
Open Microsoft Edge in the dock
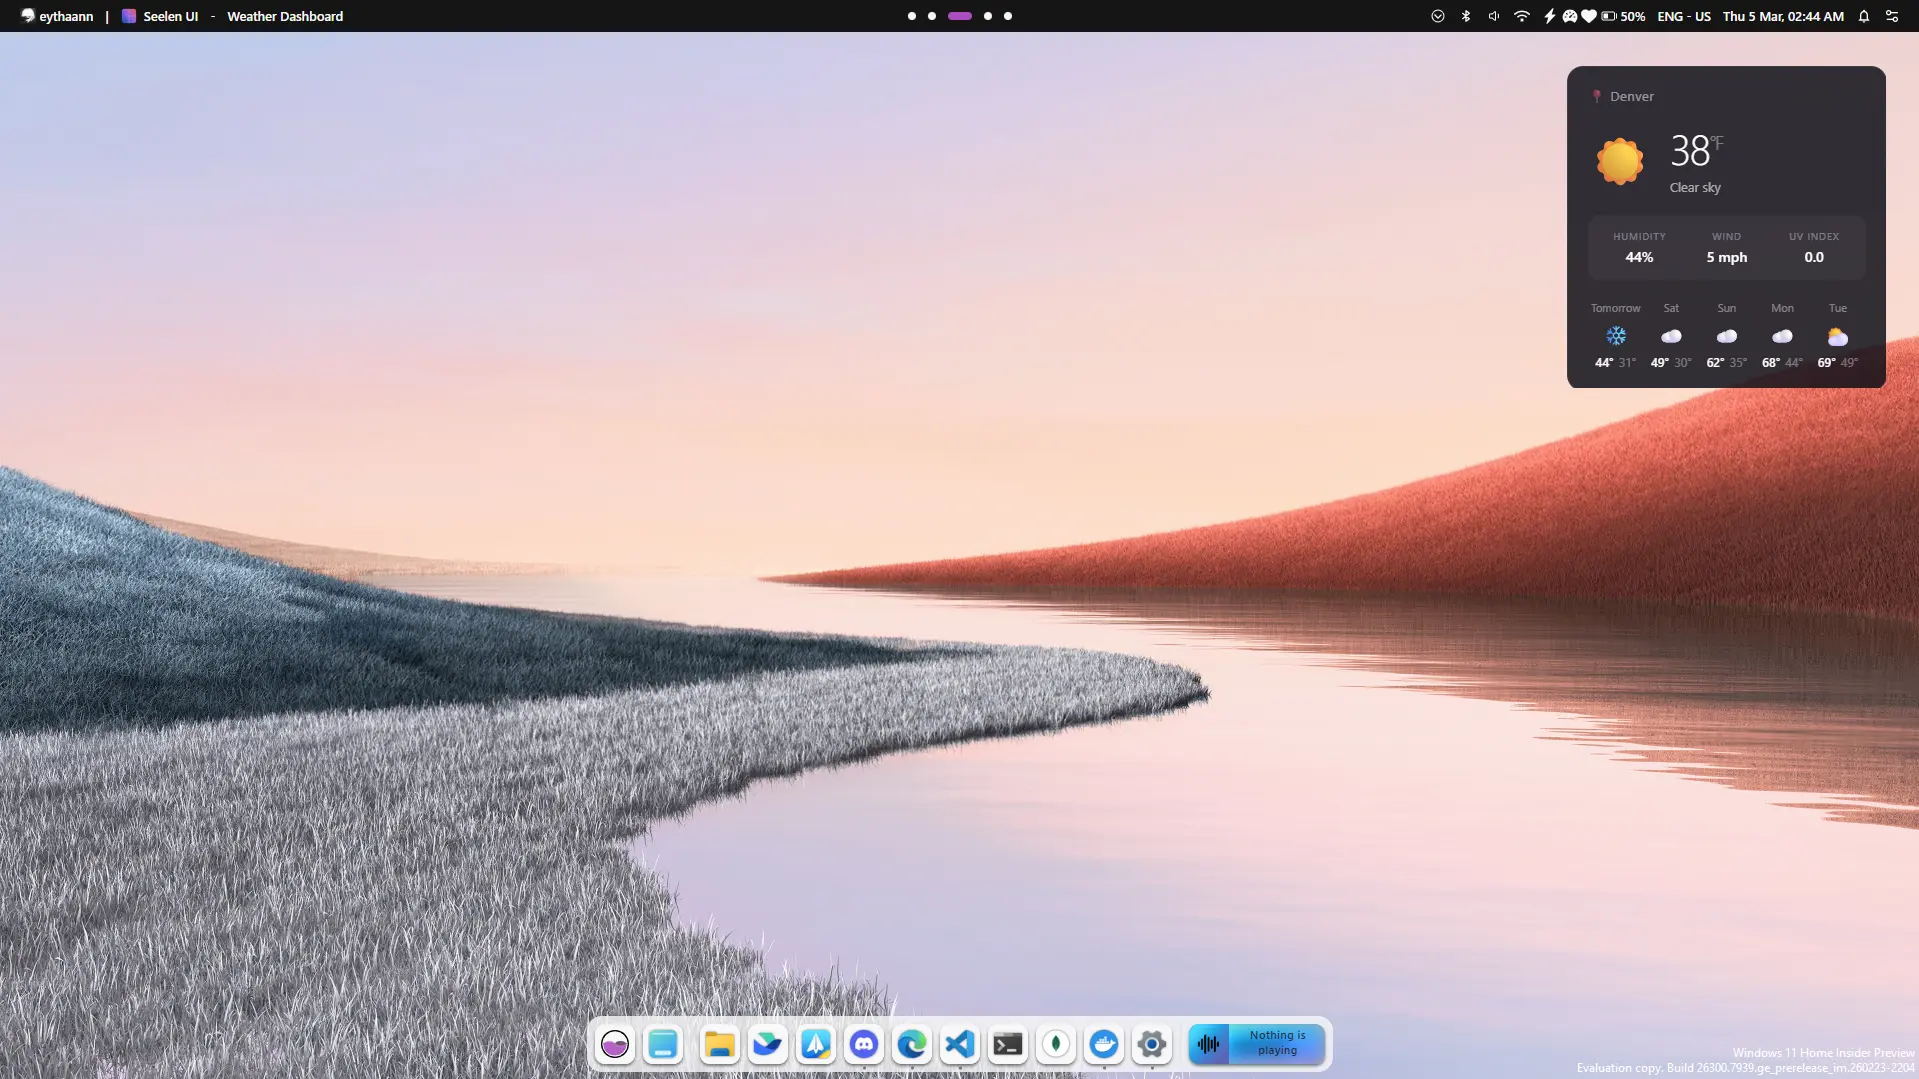pos(911,1044)
